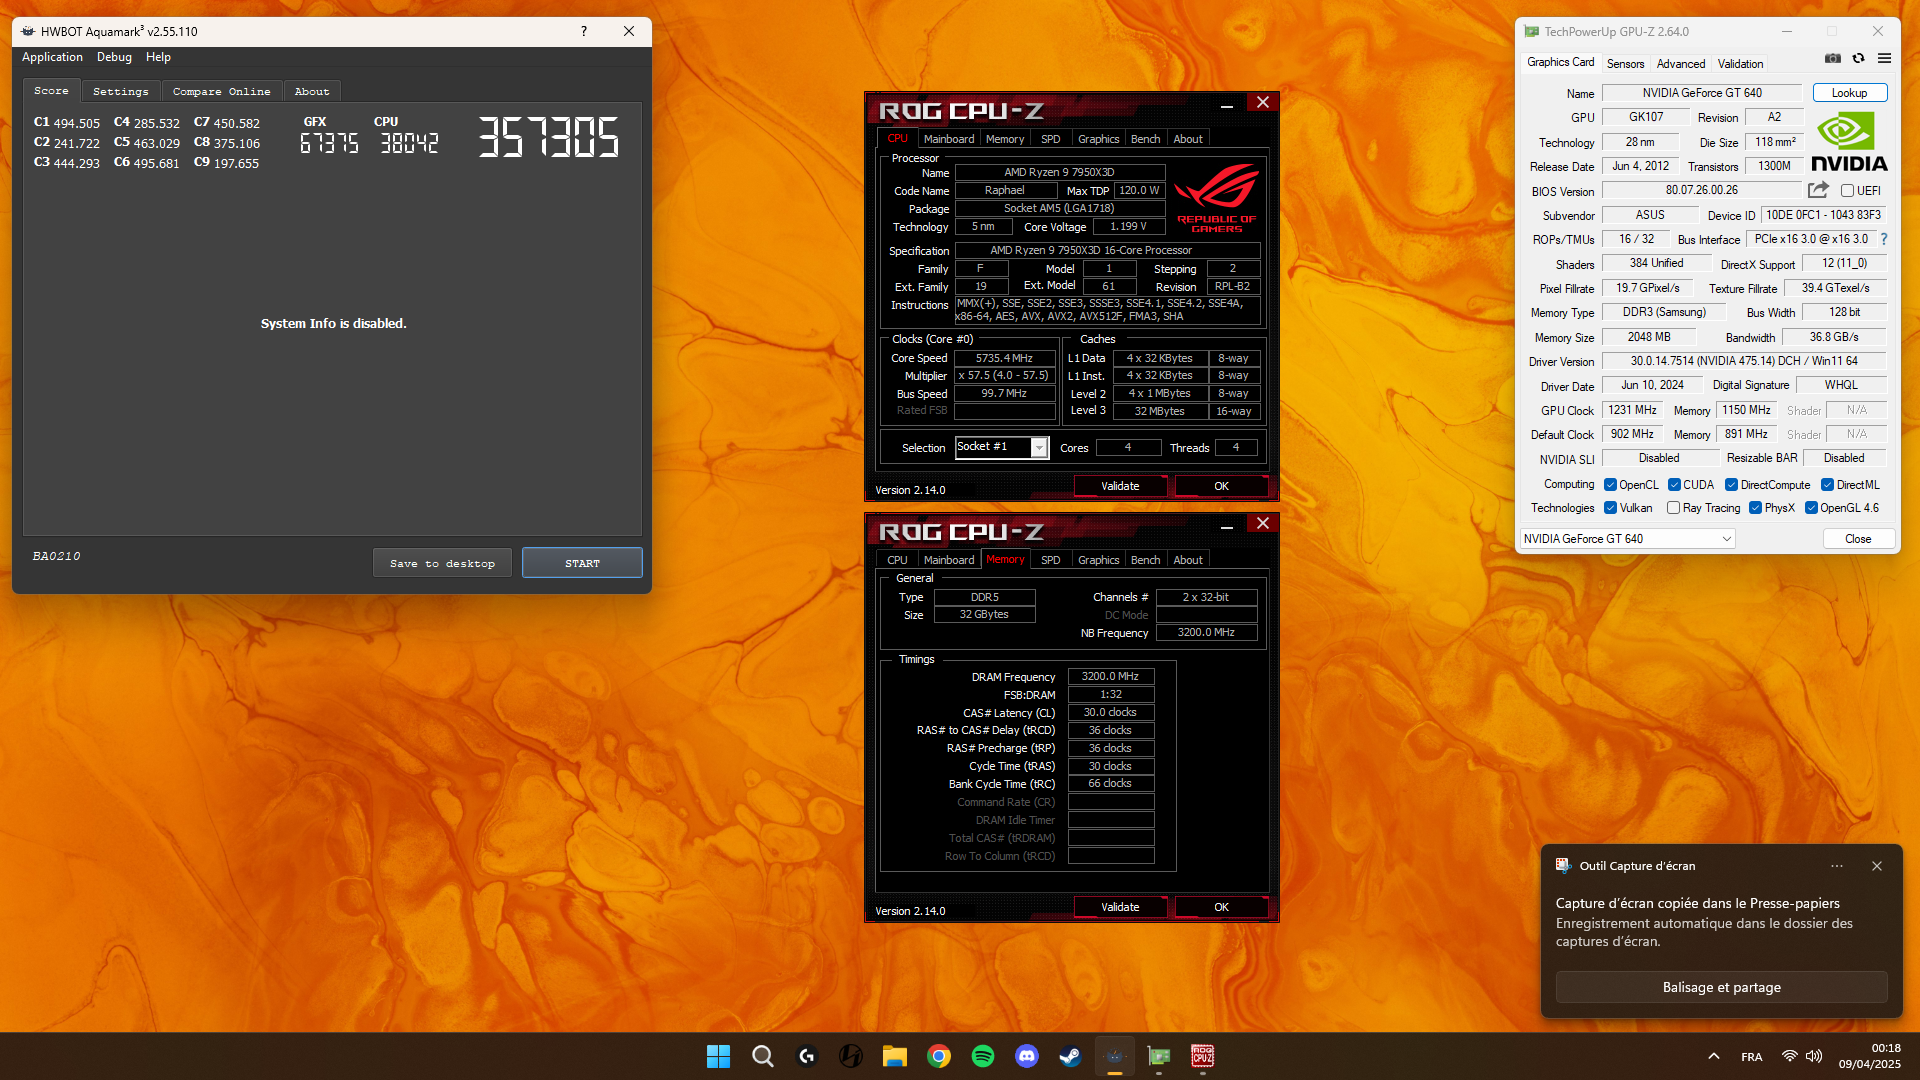Click GPU-Z refresh icon
This screenshot has height=1080, width=1920.
click(x=1858, y=58)
